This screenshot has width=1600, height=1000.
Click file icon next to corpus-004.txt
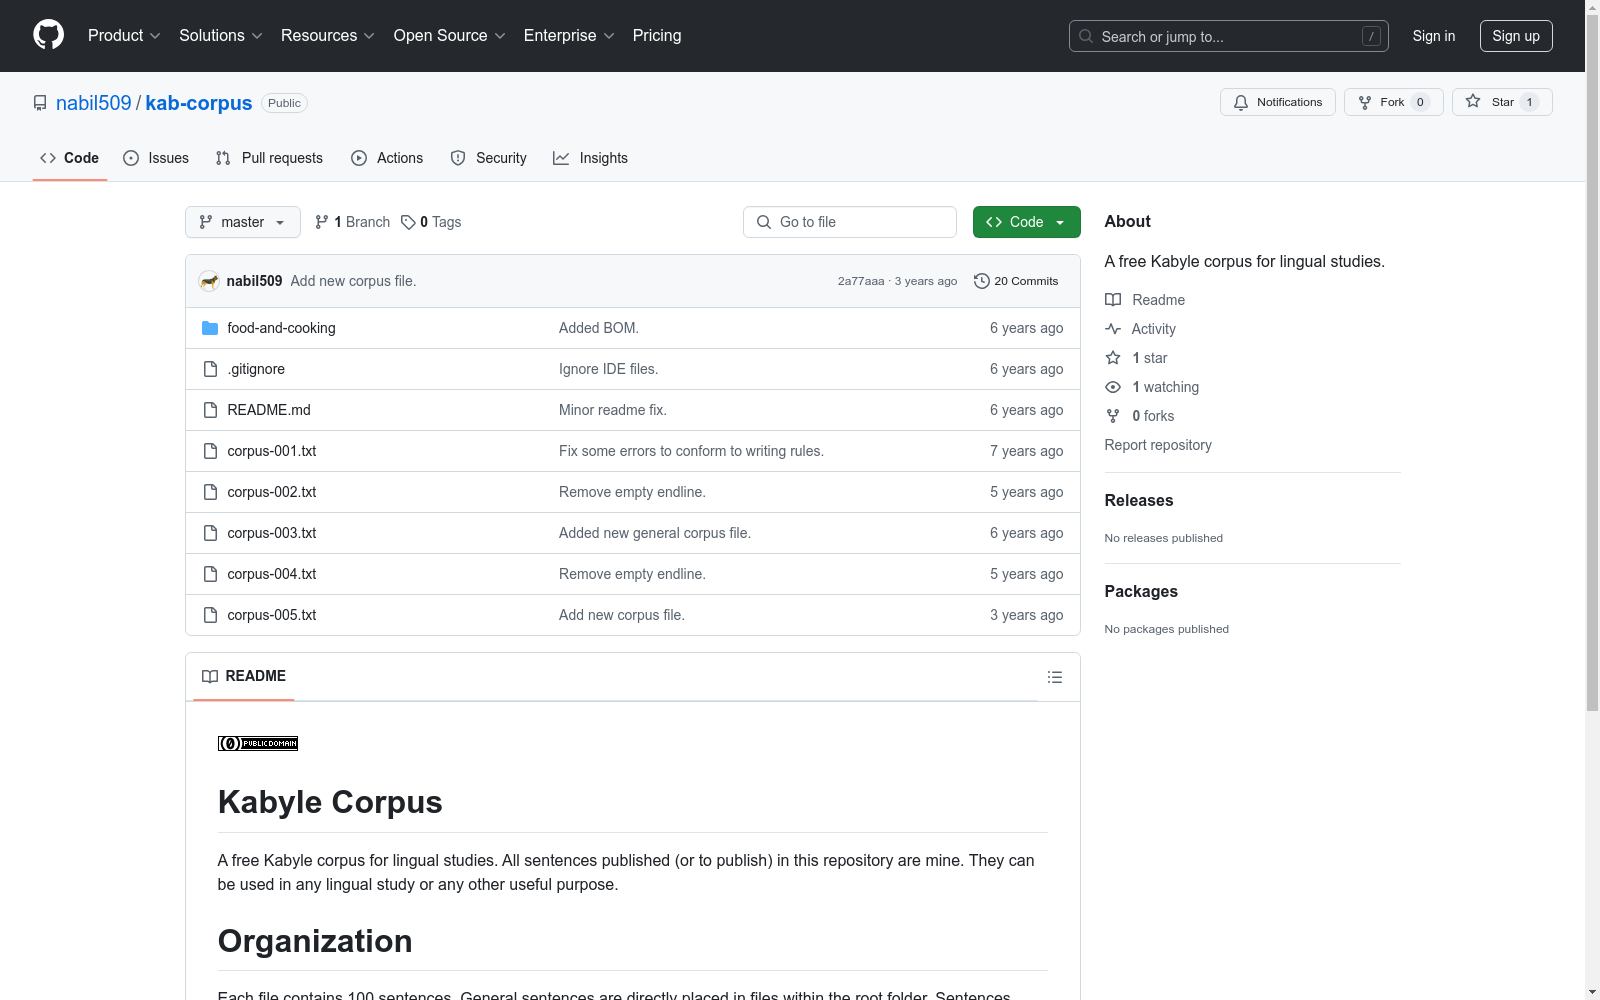click(x=210, y=574)
